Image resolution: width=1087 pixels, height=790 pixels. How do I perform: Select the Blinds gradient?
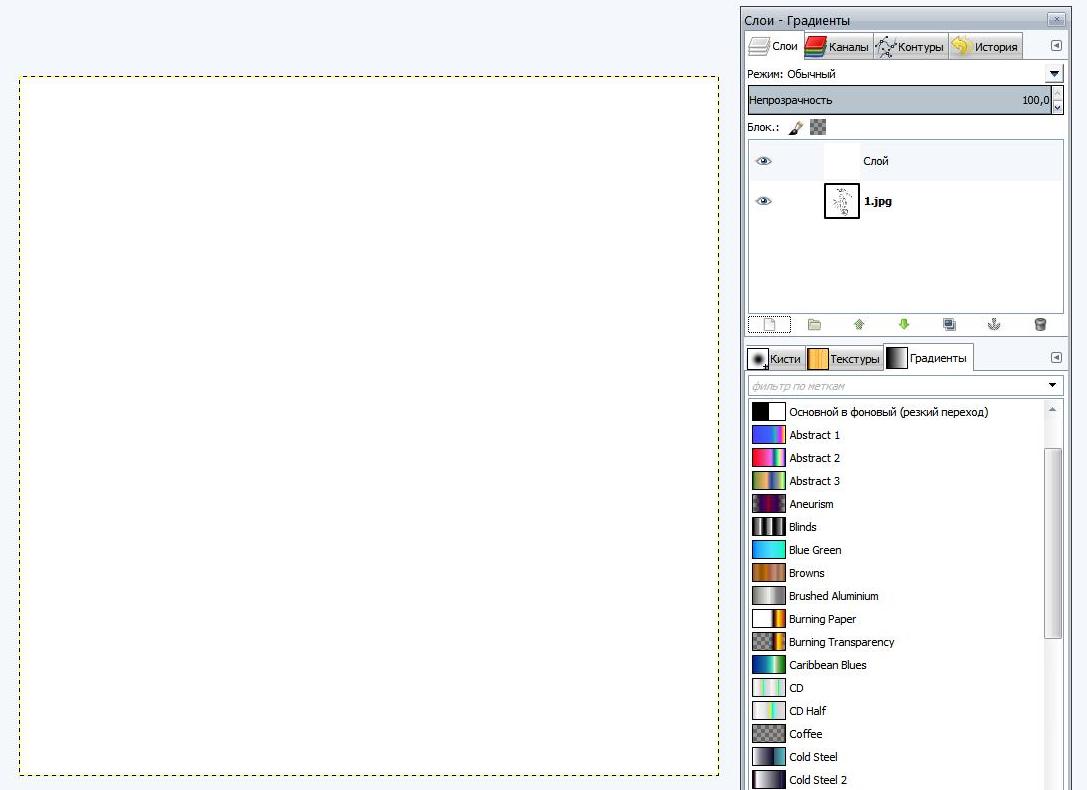tap(897, 527)
